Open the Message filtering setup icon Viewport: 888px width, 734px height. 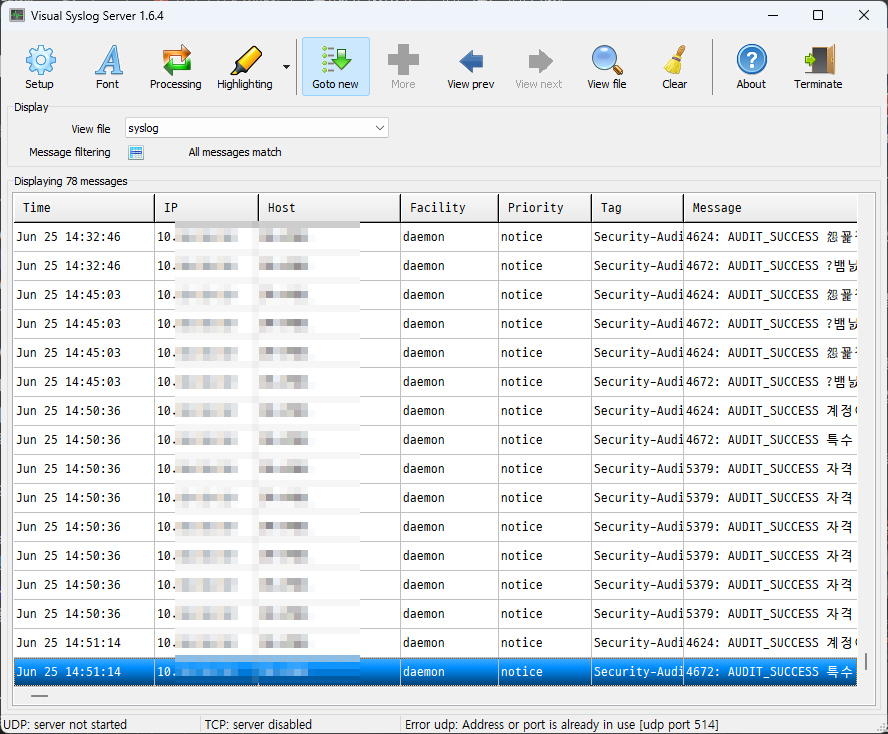[136, 152]
